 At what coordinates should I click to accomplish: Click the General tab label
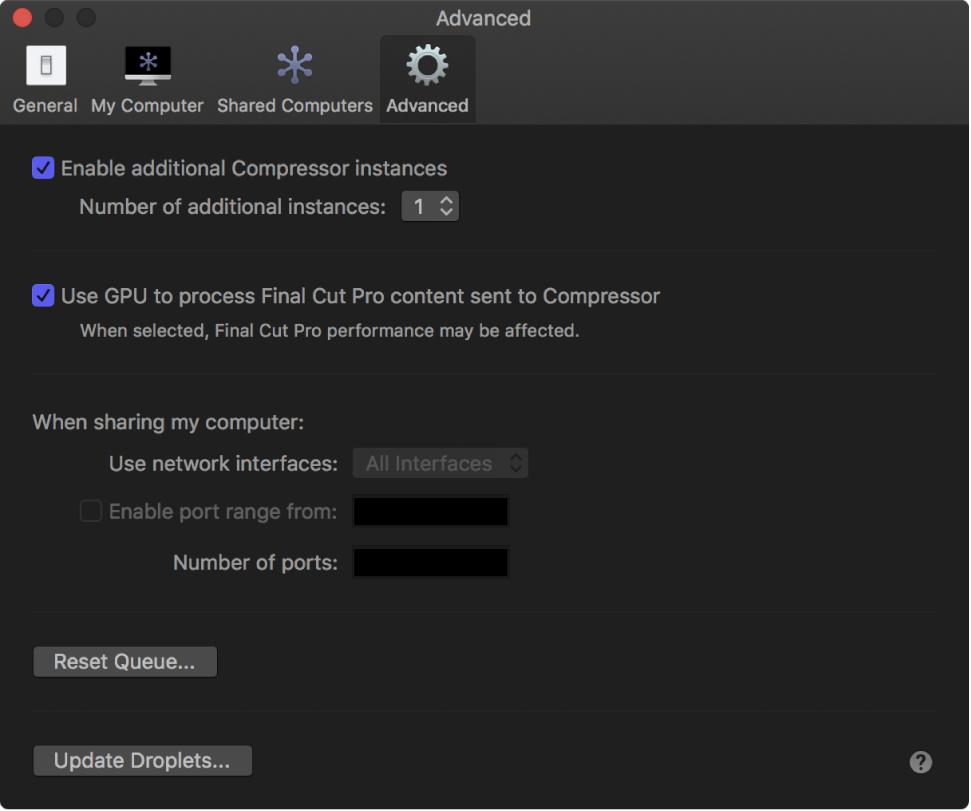click(45, 106)
